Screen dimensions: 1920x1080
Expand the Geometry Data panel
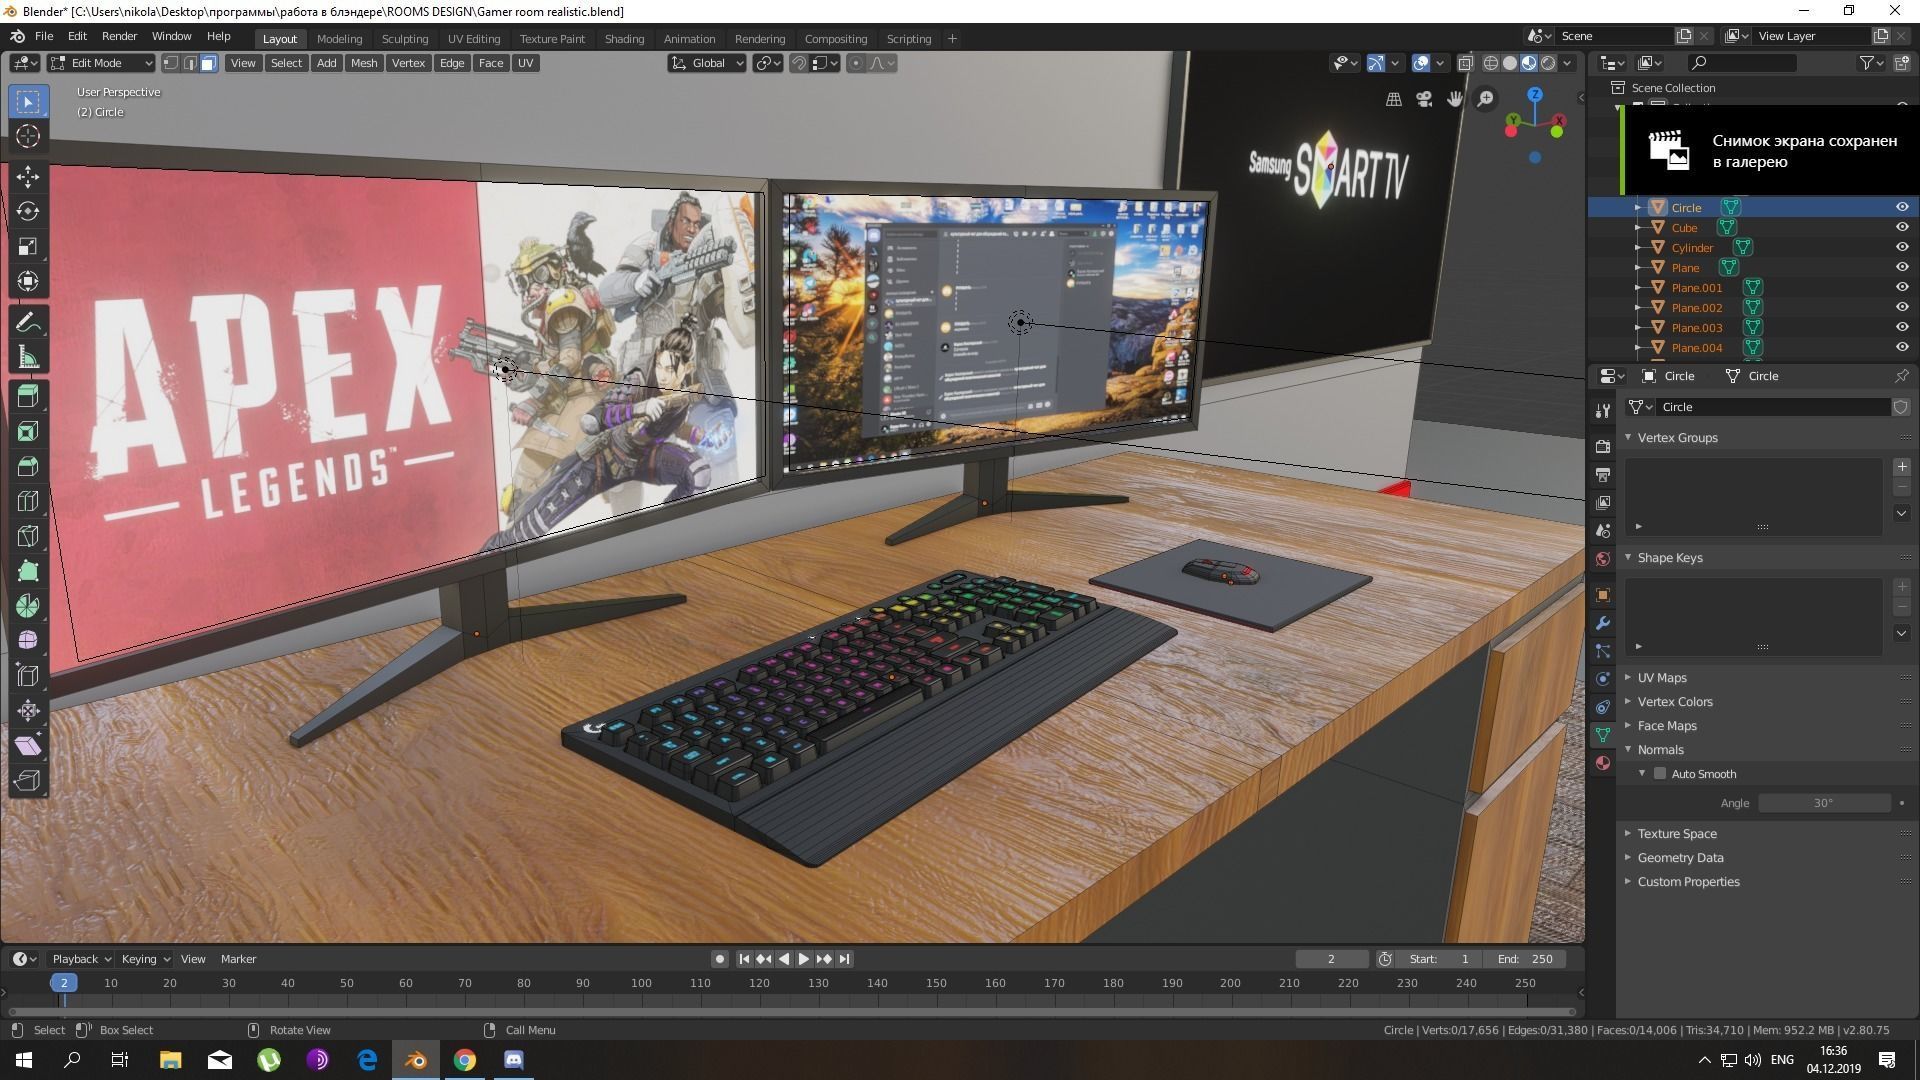coord(1680,857)
